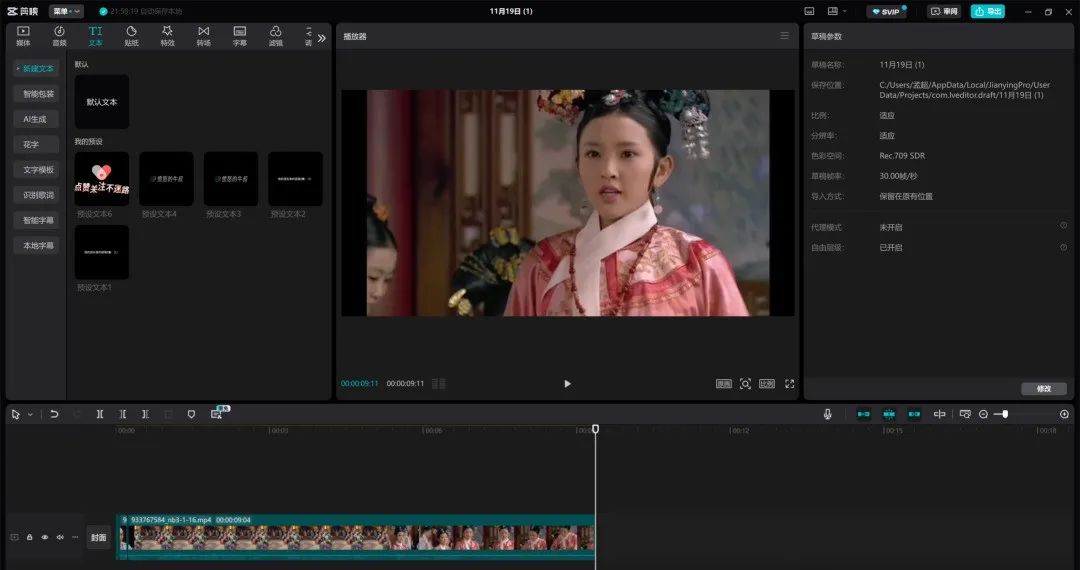The image size is (1080, 570).
Task: Add the 默认文本 default text thumbnail
Action: pos(102,102)
